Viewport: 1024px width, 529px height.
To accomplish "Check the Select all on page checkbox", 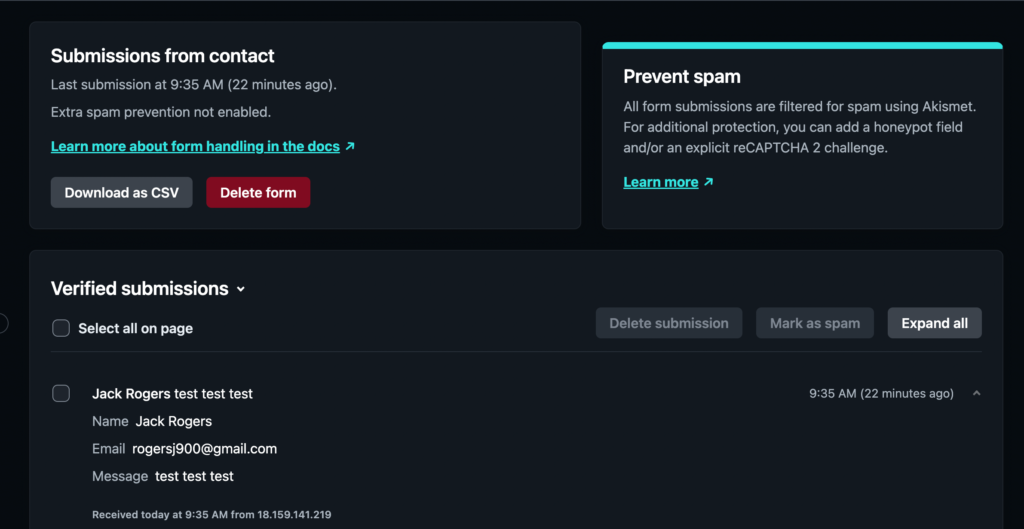I will coord(61,328).
